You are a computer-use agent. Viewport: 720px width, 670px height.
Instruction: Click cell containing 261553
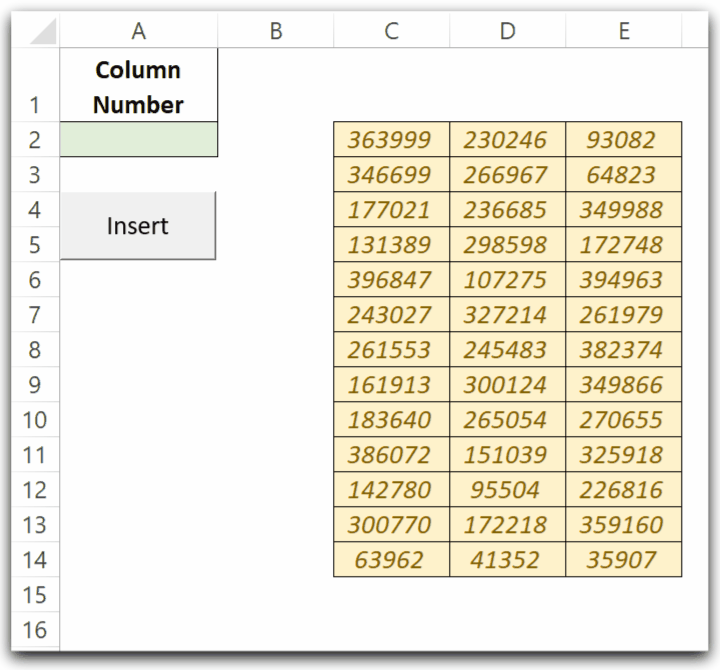click(392, 349)
